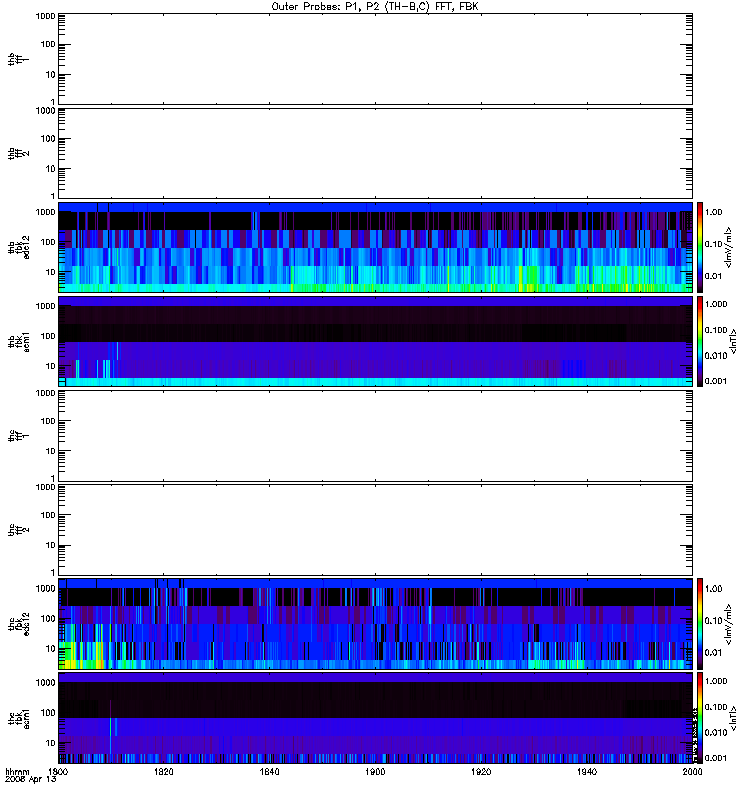This screenshot has height=800, width=750.
Task: Click the "hhmm" axis units label
Action: 17,772
